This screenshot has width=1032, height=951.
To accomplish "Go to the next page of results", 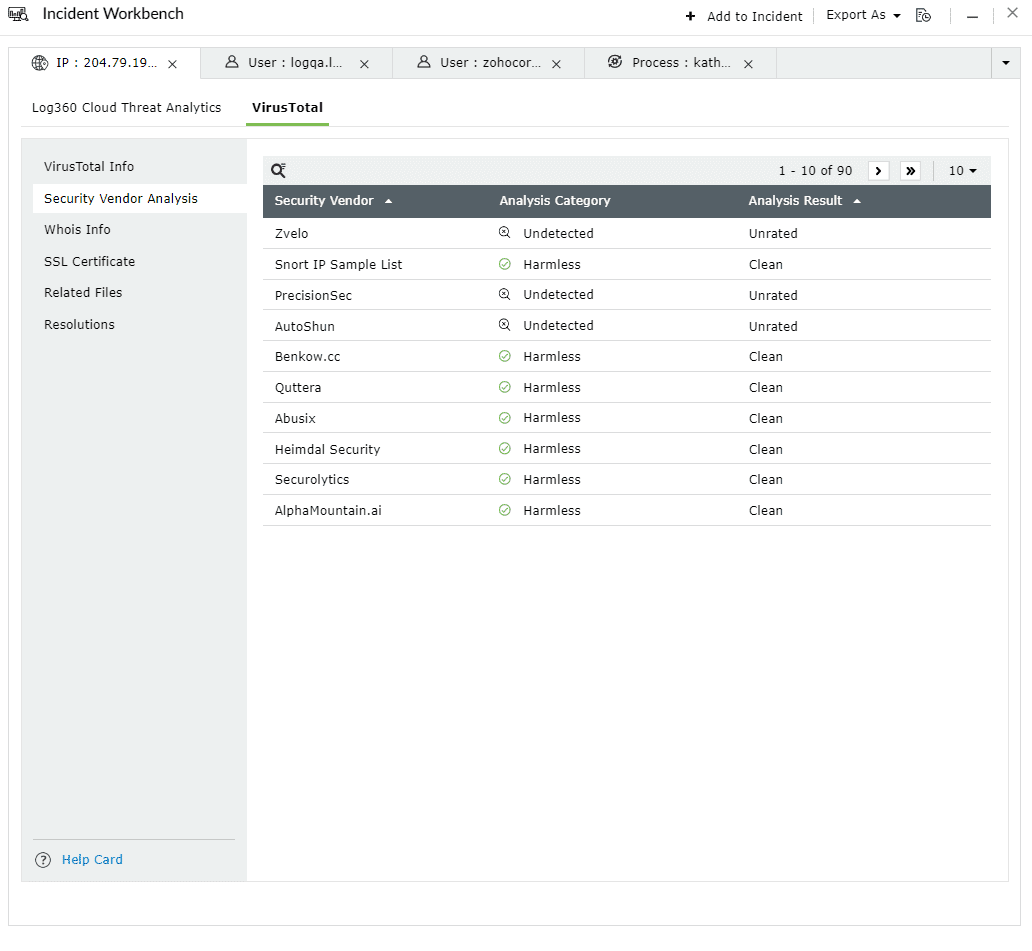I will 878,170.
